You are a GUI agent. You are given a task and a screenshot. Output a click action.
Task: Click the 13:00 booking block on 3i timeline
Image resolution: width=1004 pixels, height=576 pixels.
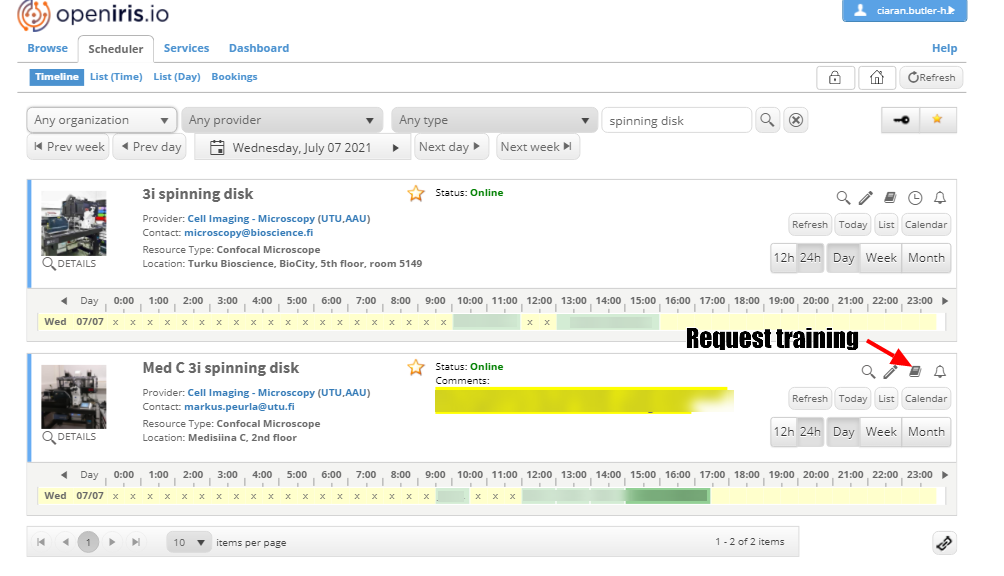point(608,321)
